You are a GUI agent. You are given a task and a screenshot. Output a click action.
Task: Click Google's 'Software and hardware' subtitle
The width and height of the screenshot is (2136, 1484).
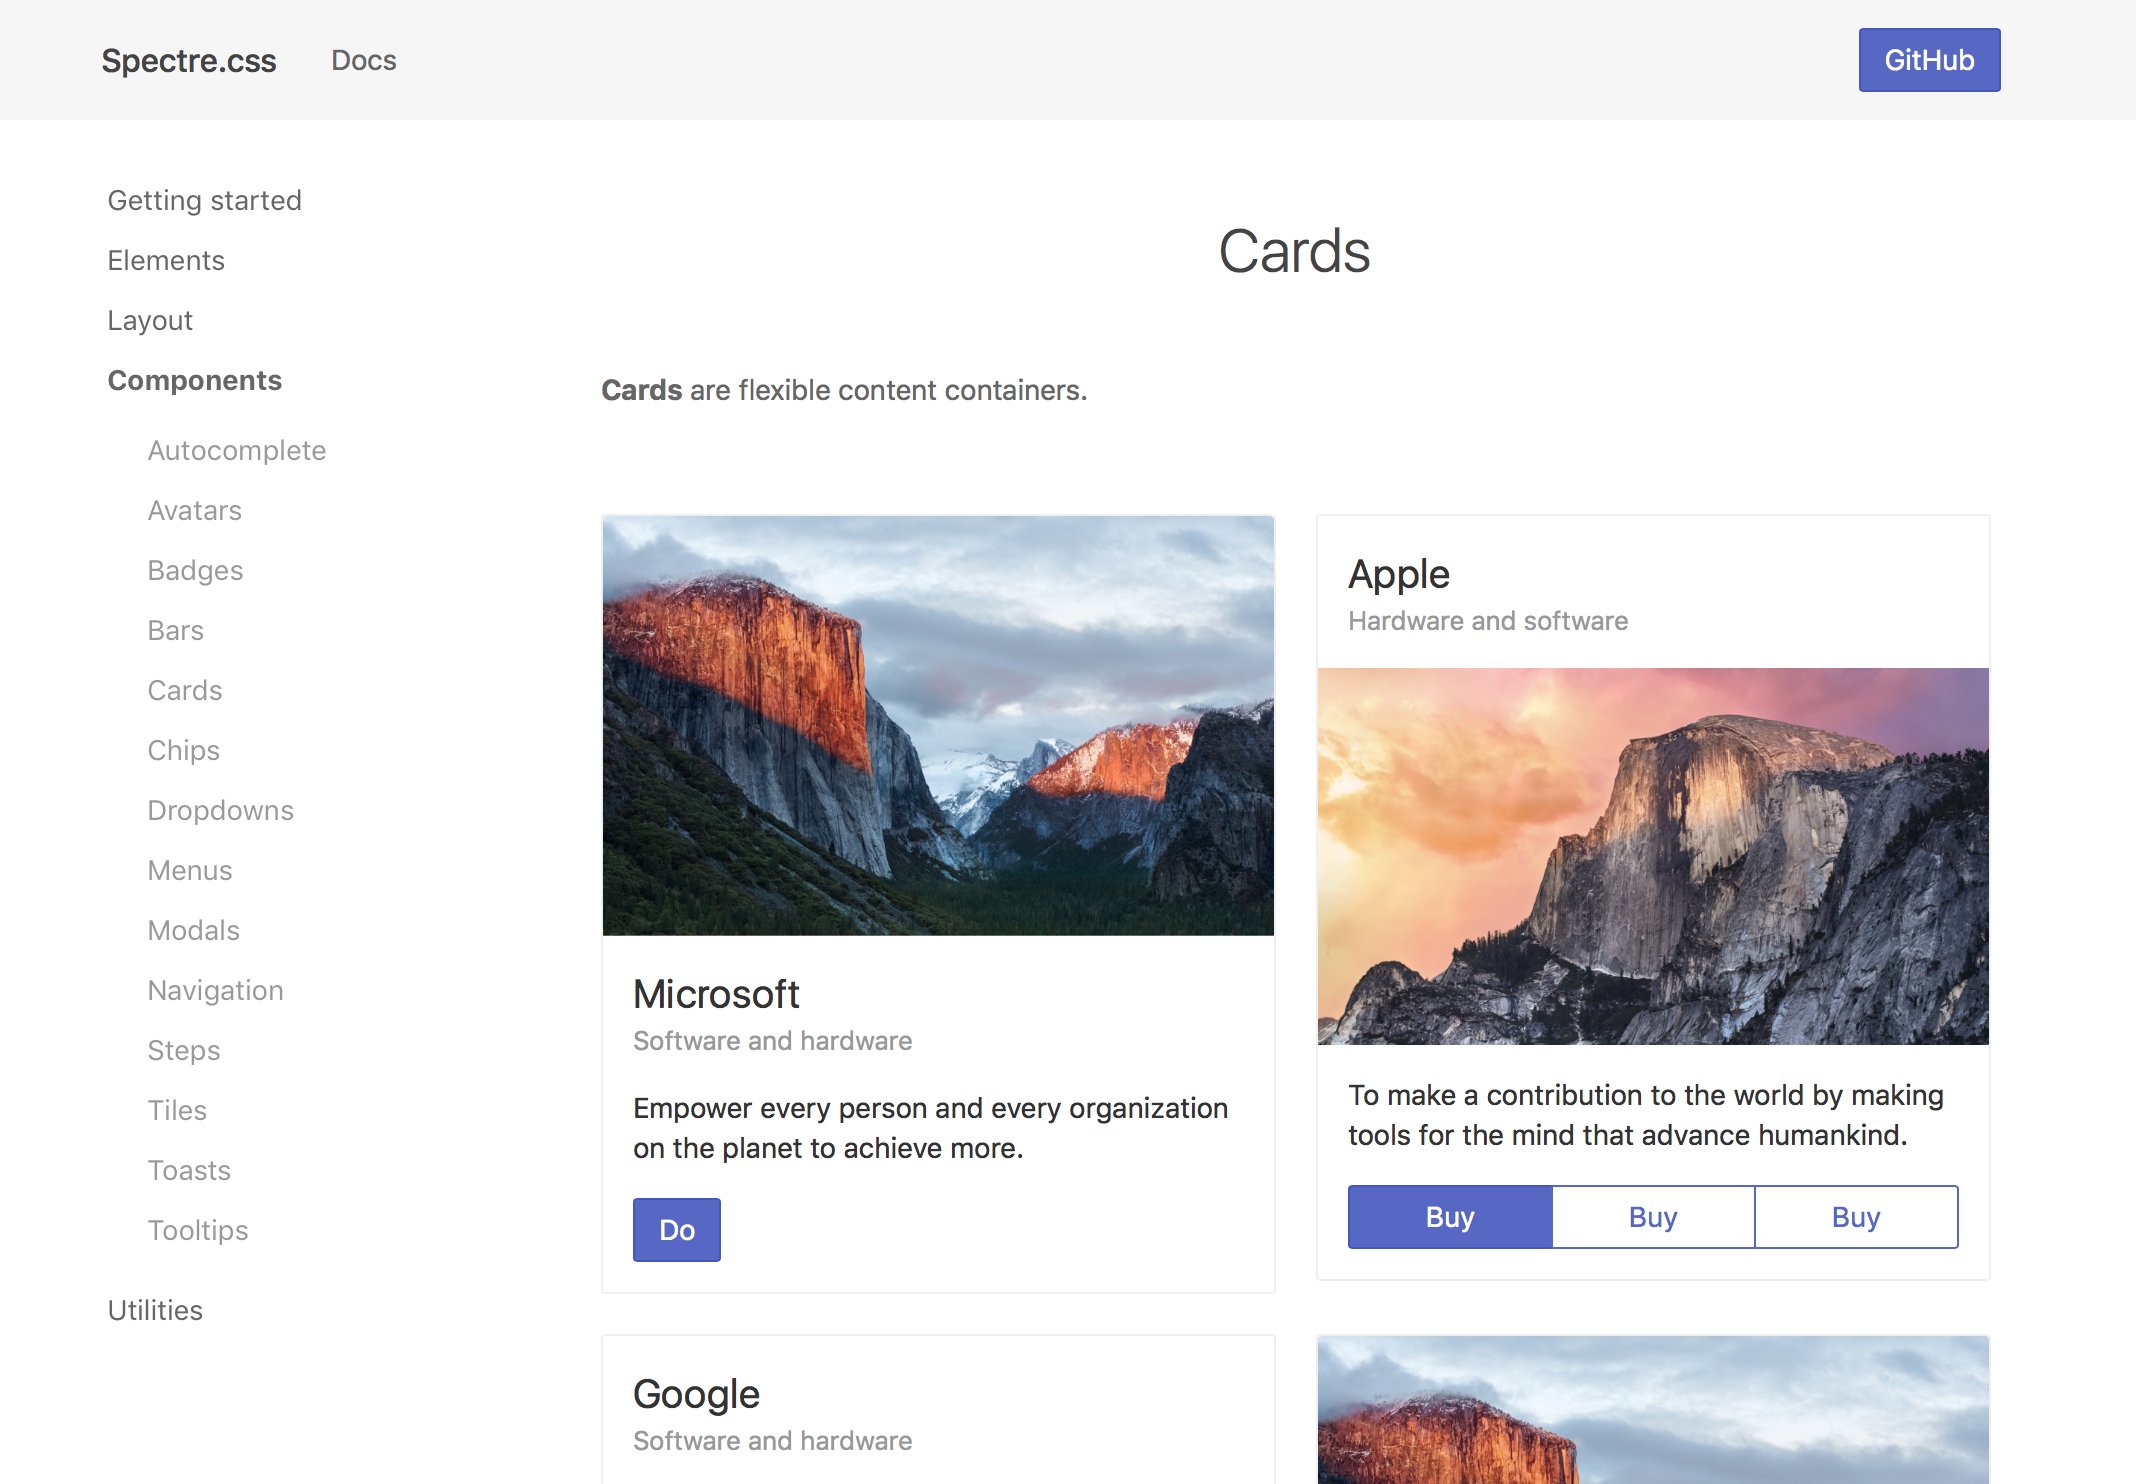[x=772, y=1441]
